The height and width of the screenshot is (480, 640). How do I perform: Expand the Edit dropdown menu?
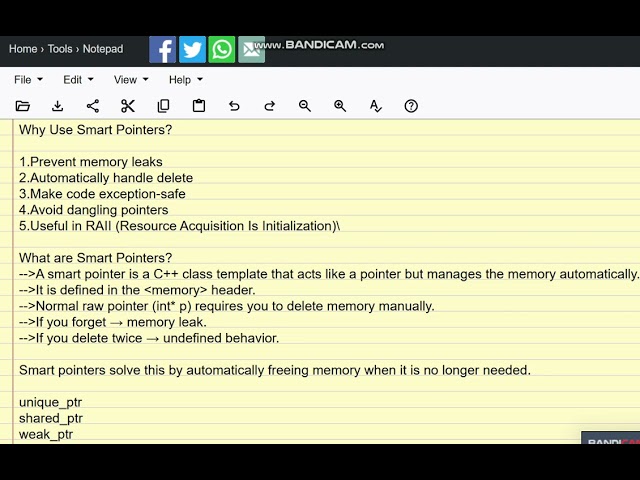coord(78,80)
